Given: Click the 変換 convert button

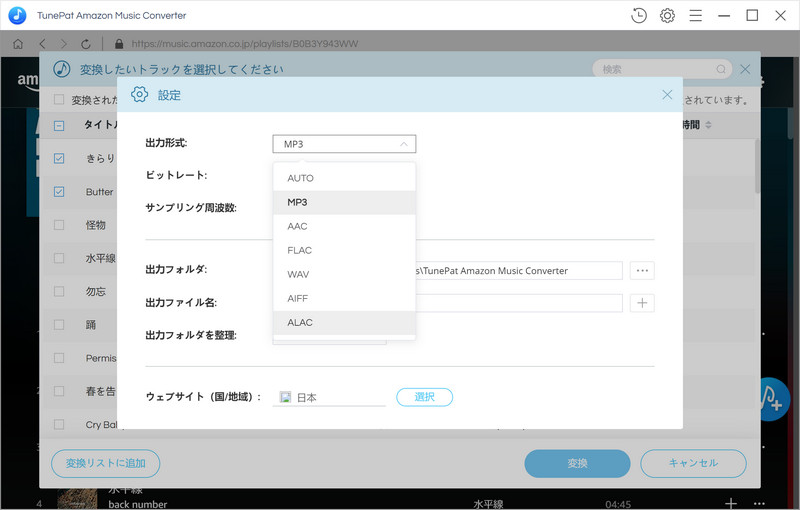Looking at the screenshot, I should [577, 463].
